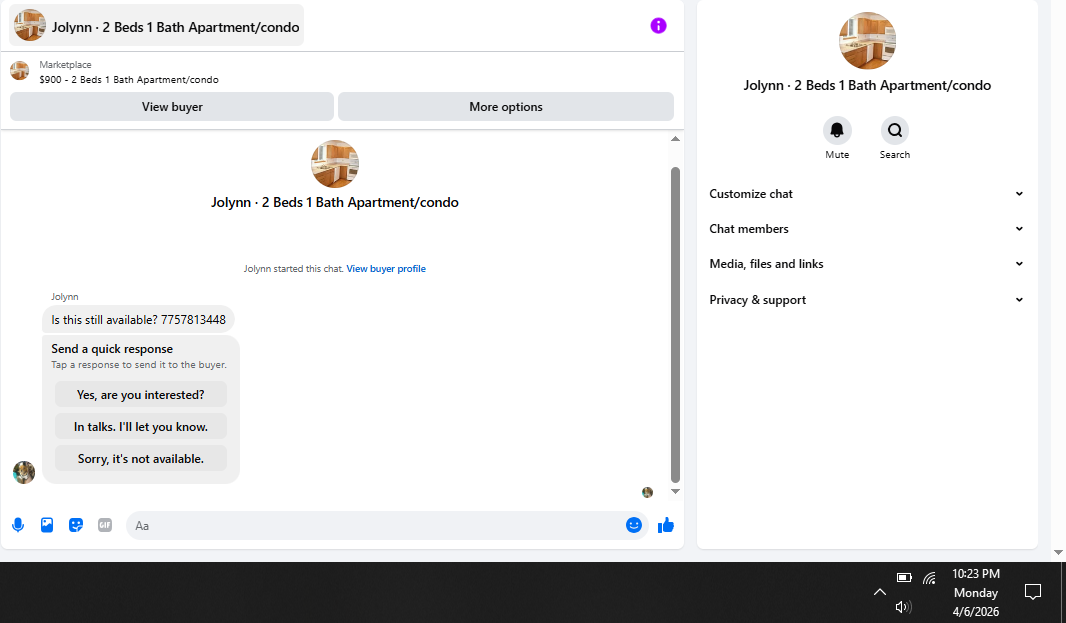This screenshot has width=1066, height=623.
Task: Click the header listing thumbnail next to Jolynn
Action: pos(29,26)
